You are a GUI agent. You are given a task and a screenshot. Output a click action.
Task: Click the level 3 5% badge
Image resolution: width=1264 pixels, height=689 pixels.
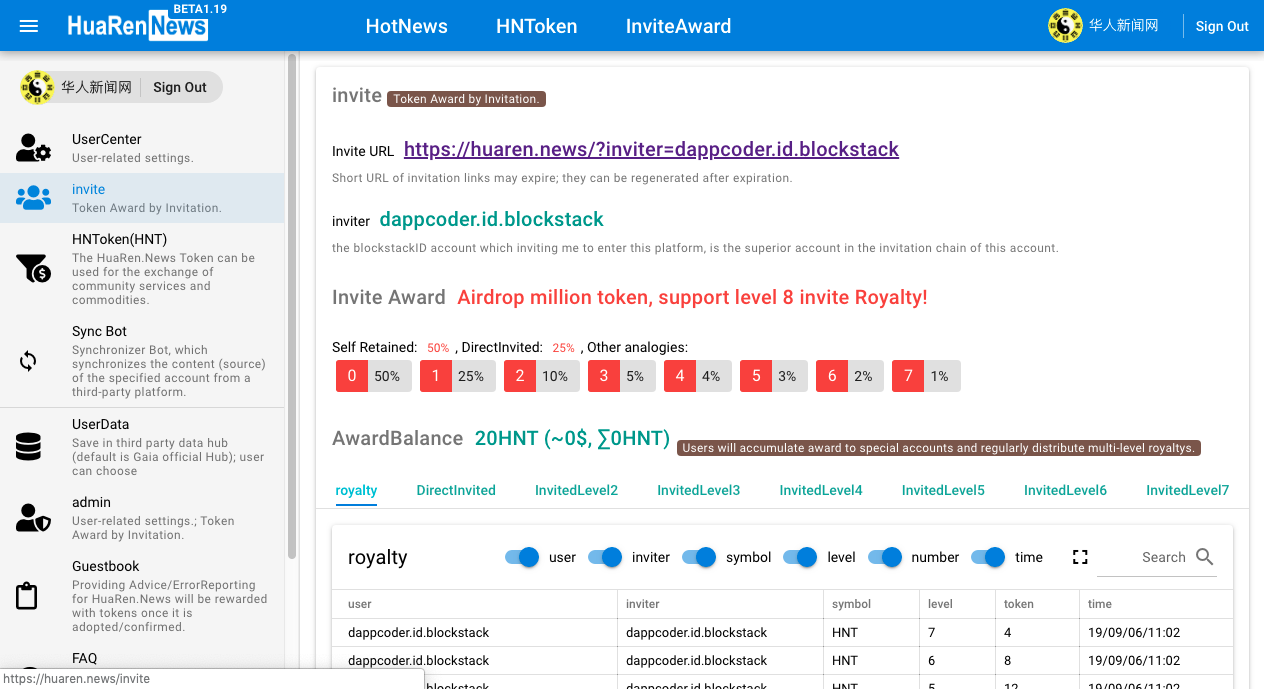tap(622, 376)
